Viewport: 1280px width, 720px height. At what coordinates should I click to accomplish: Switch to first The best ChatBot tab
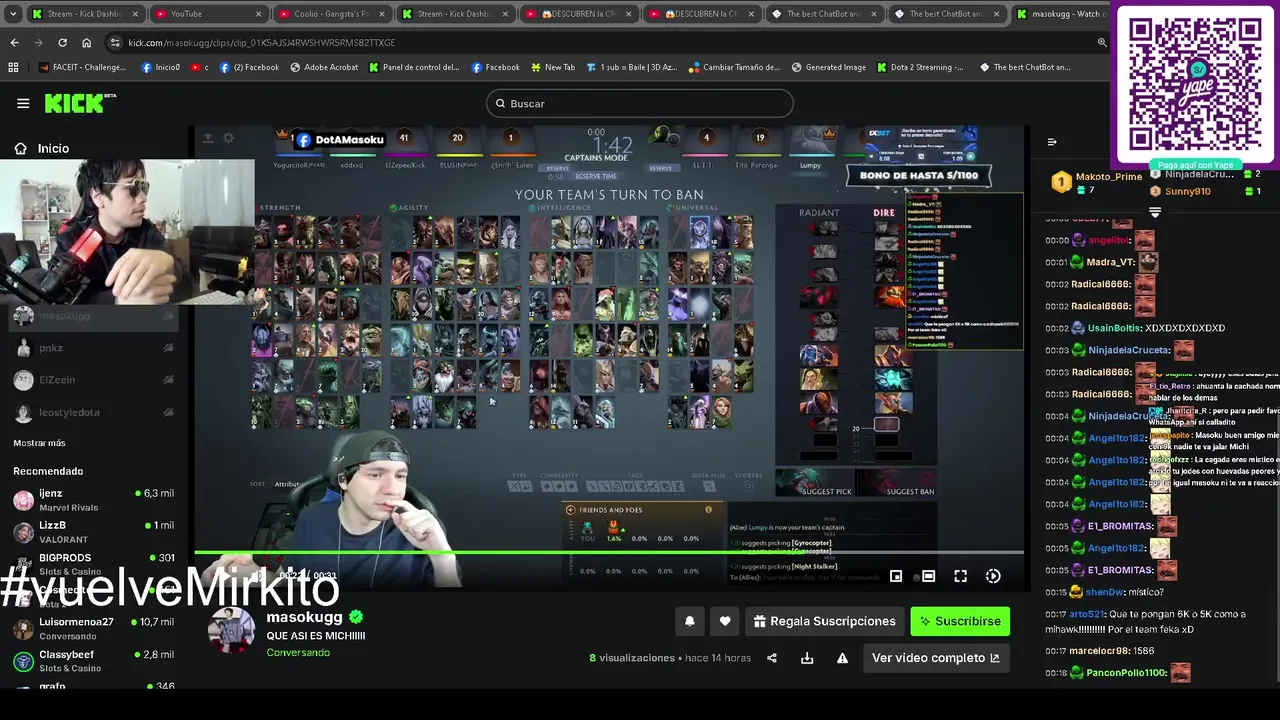824,14
